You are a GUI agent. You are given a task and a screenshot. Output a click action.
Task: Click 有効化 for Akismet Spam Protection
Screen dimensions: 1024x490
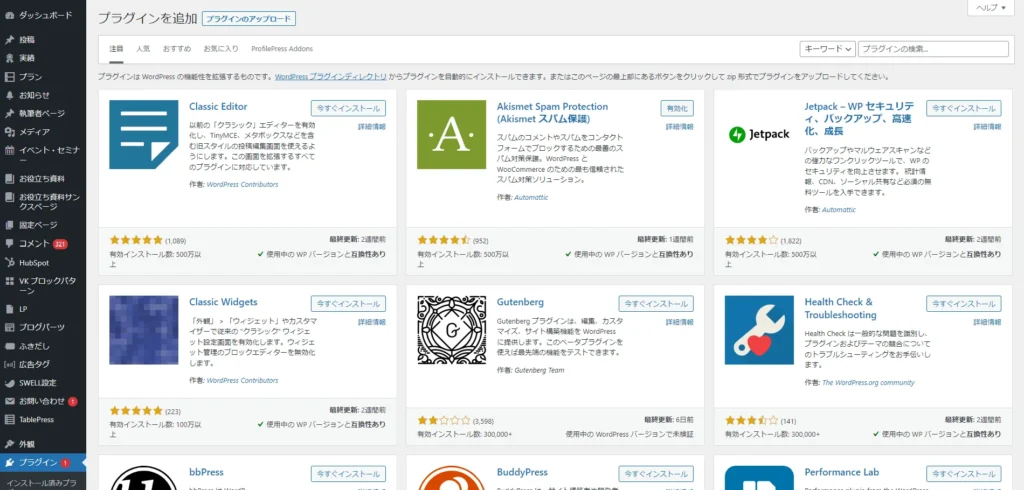677,108
